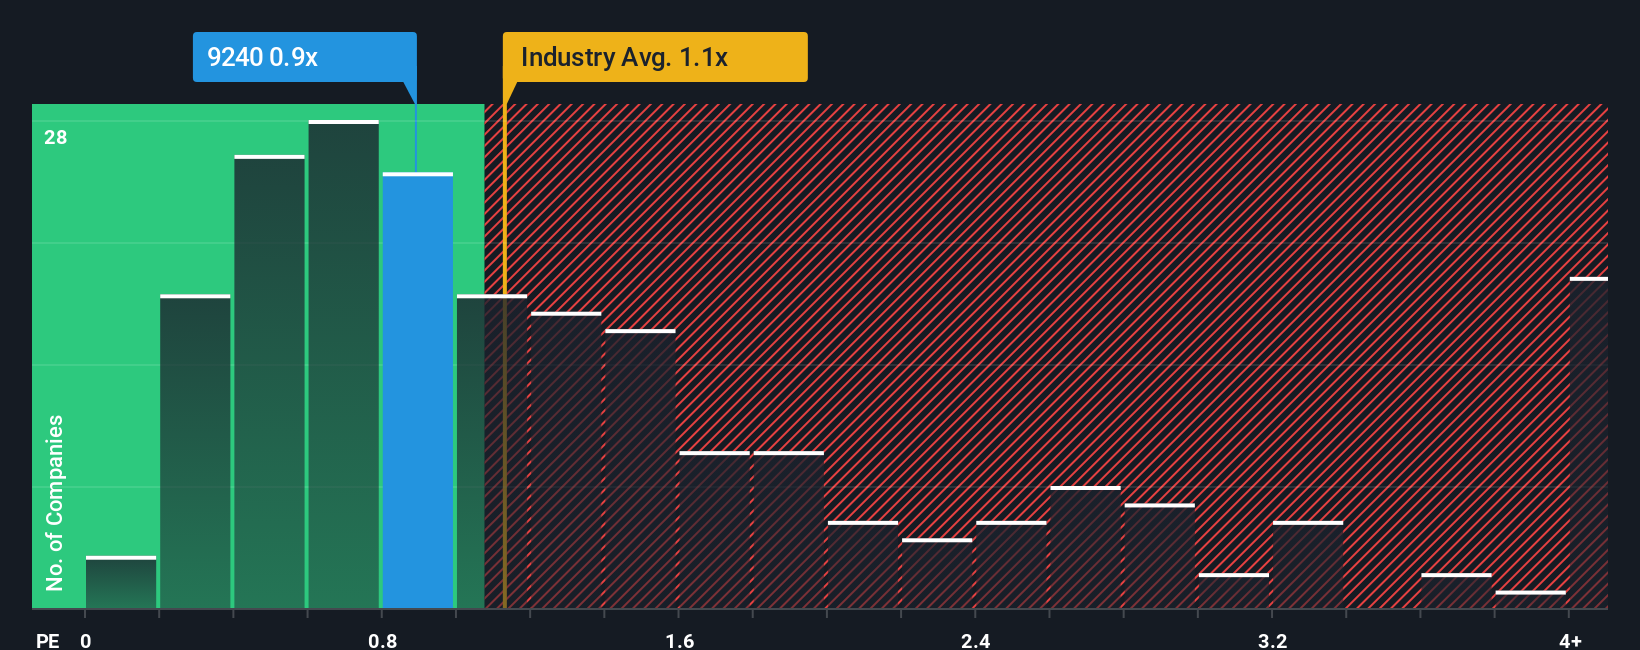
Task: Select the highlighted blue histogram bar
Action: pos(418,391)
